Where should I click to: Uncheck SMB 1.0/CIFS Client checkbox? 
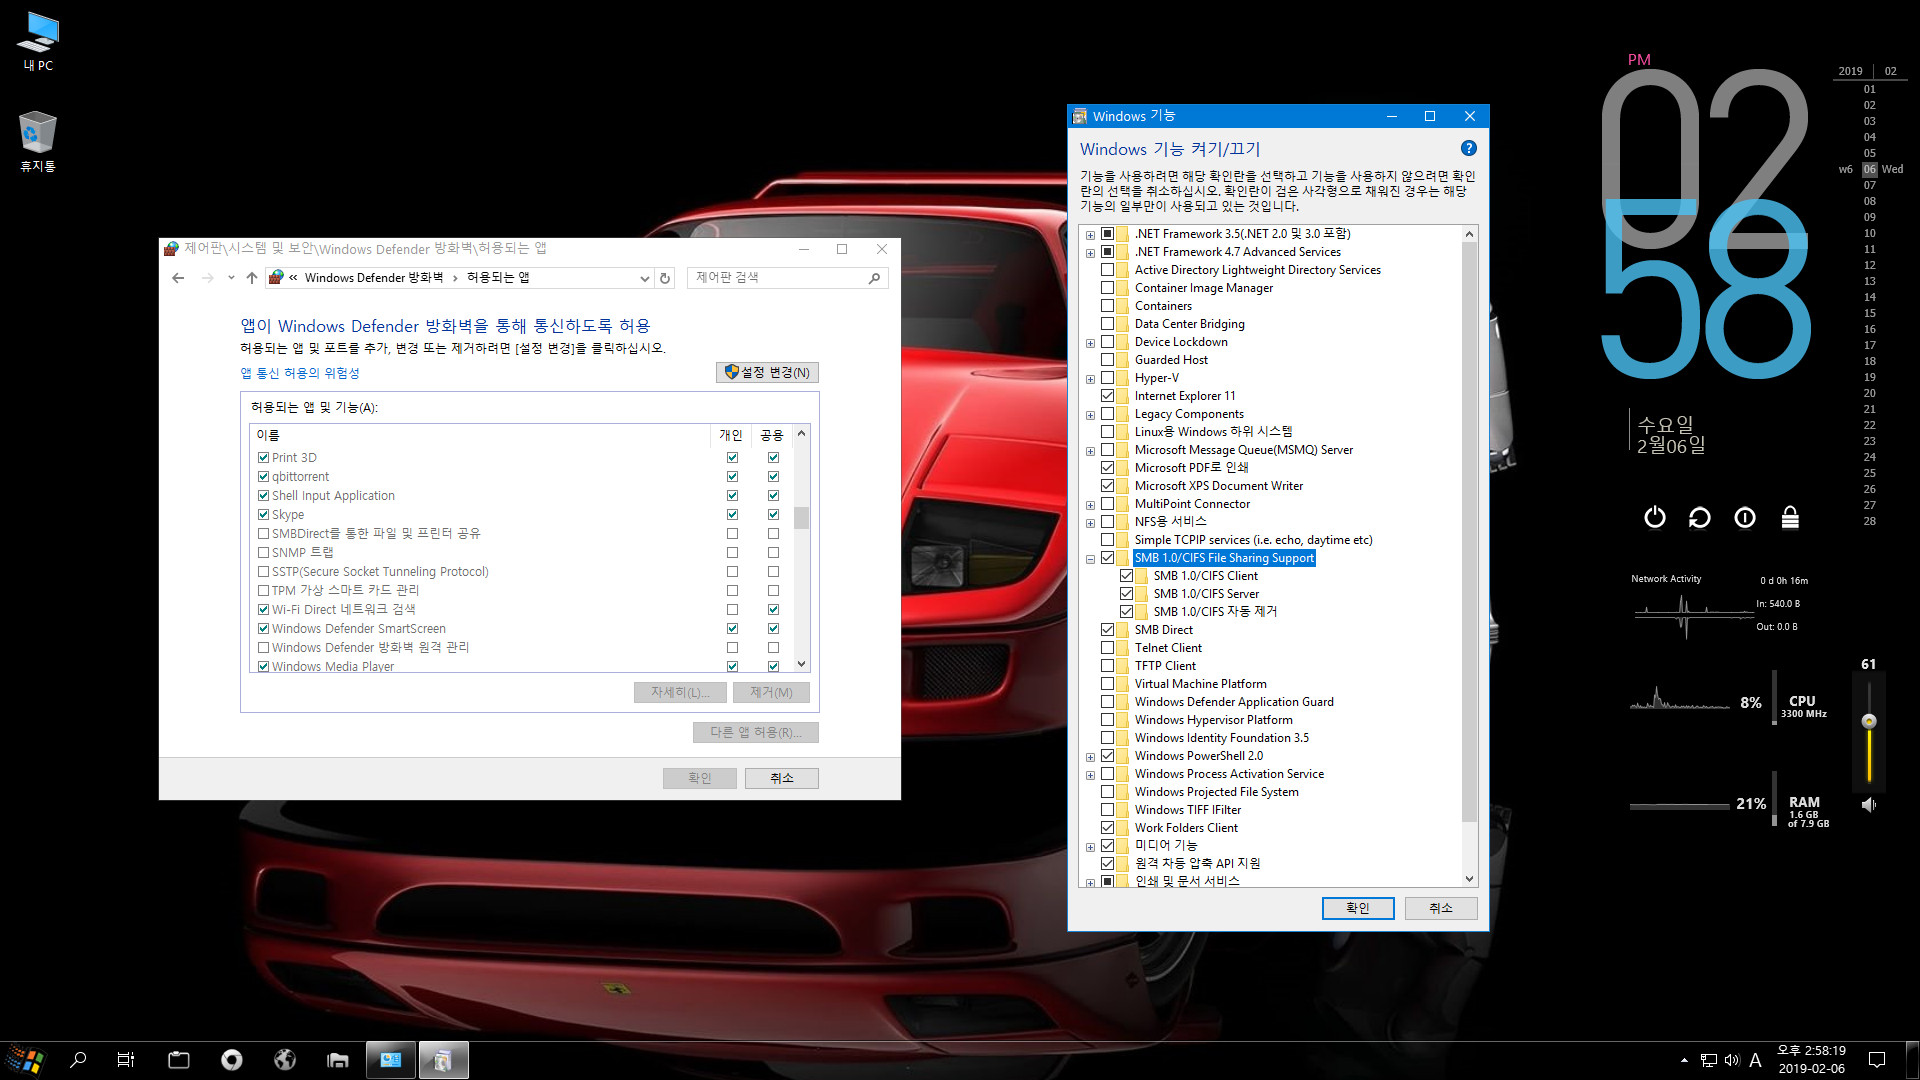(x=1126, y=576)
